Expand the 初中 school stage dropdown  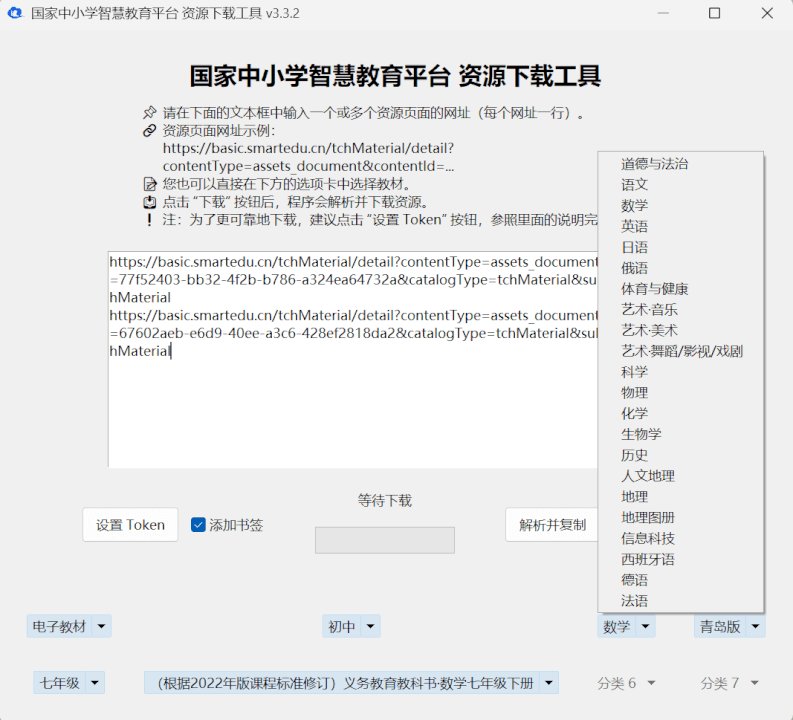click(351, 626)
